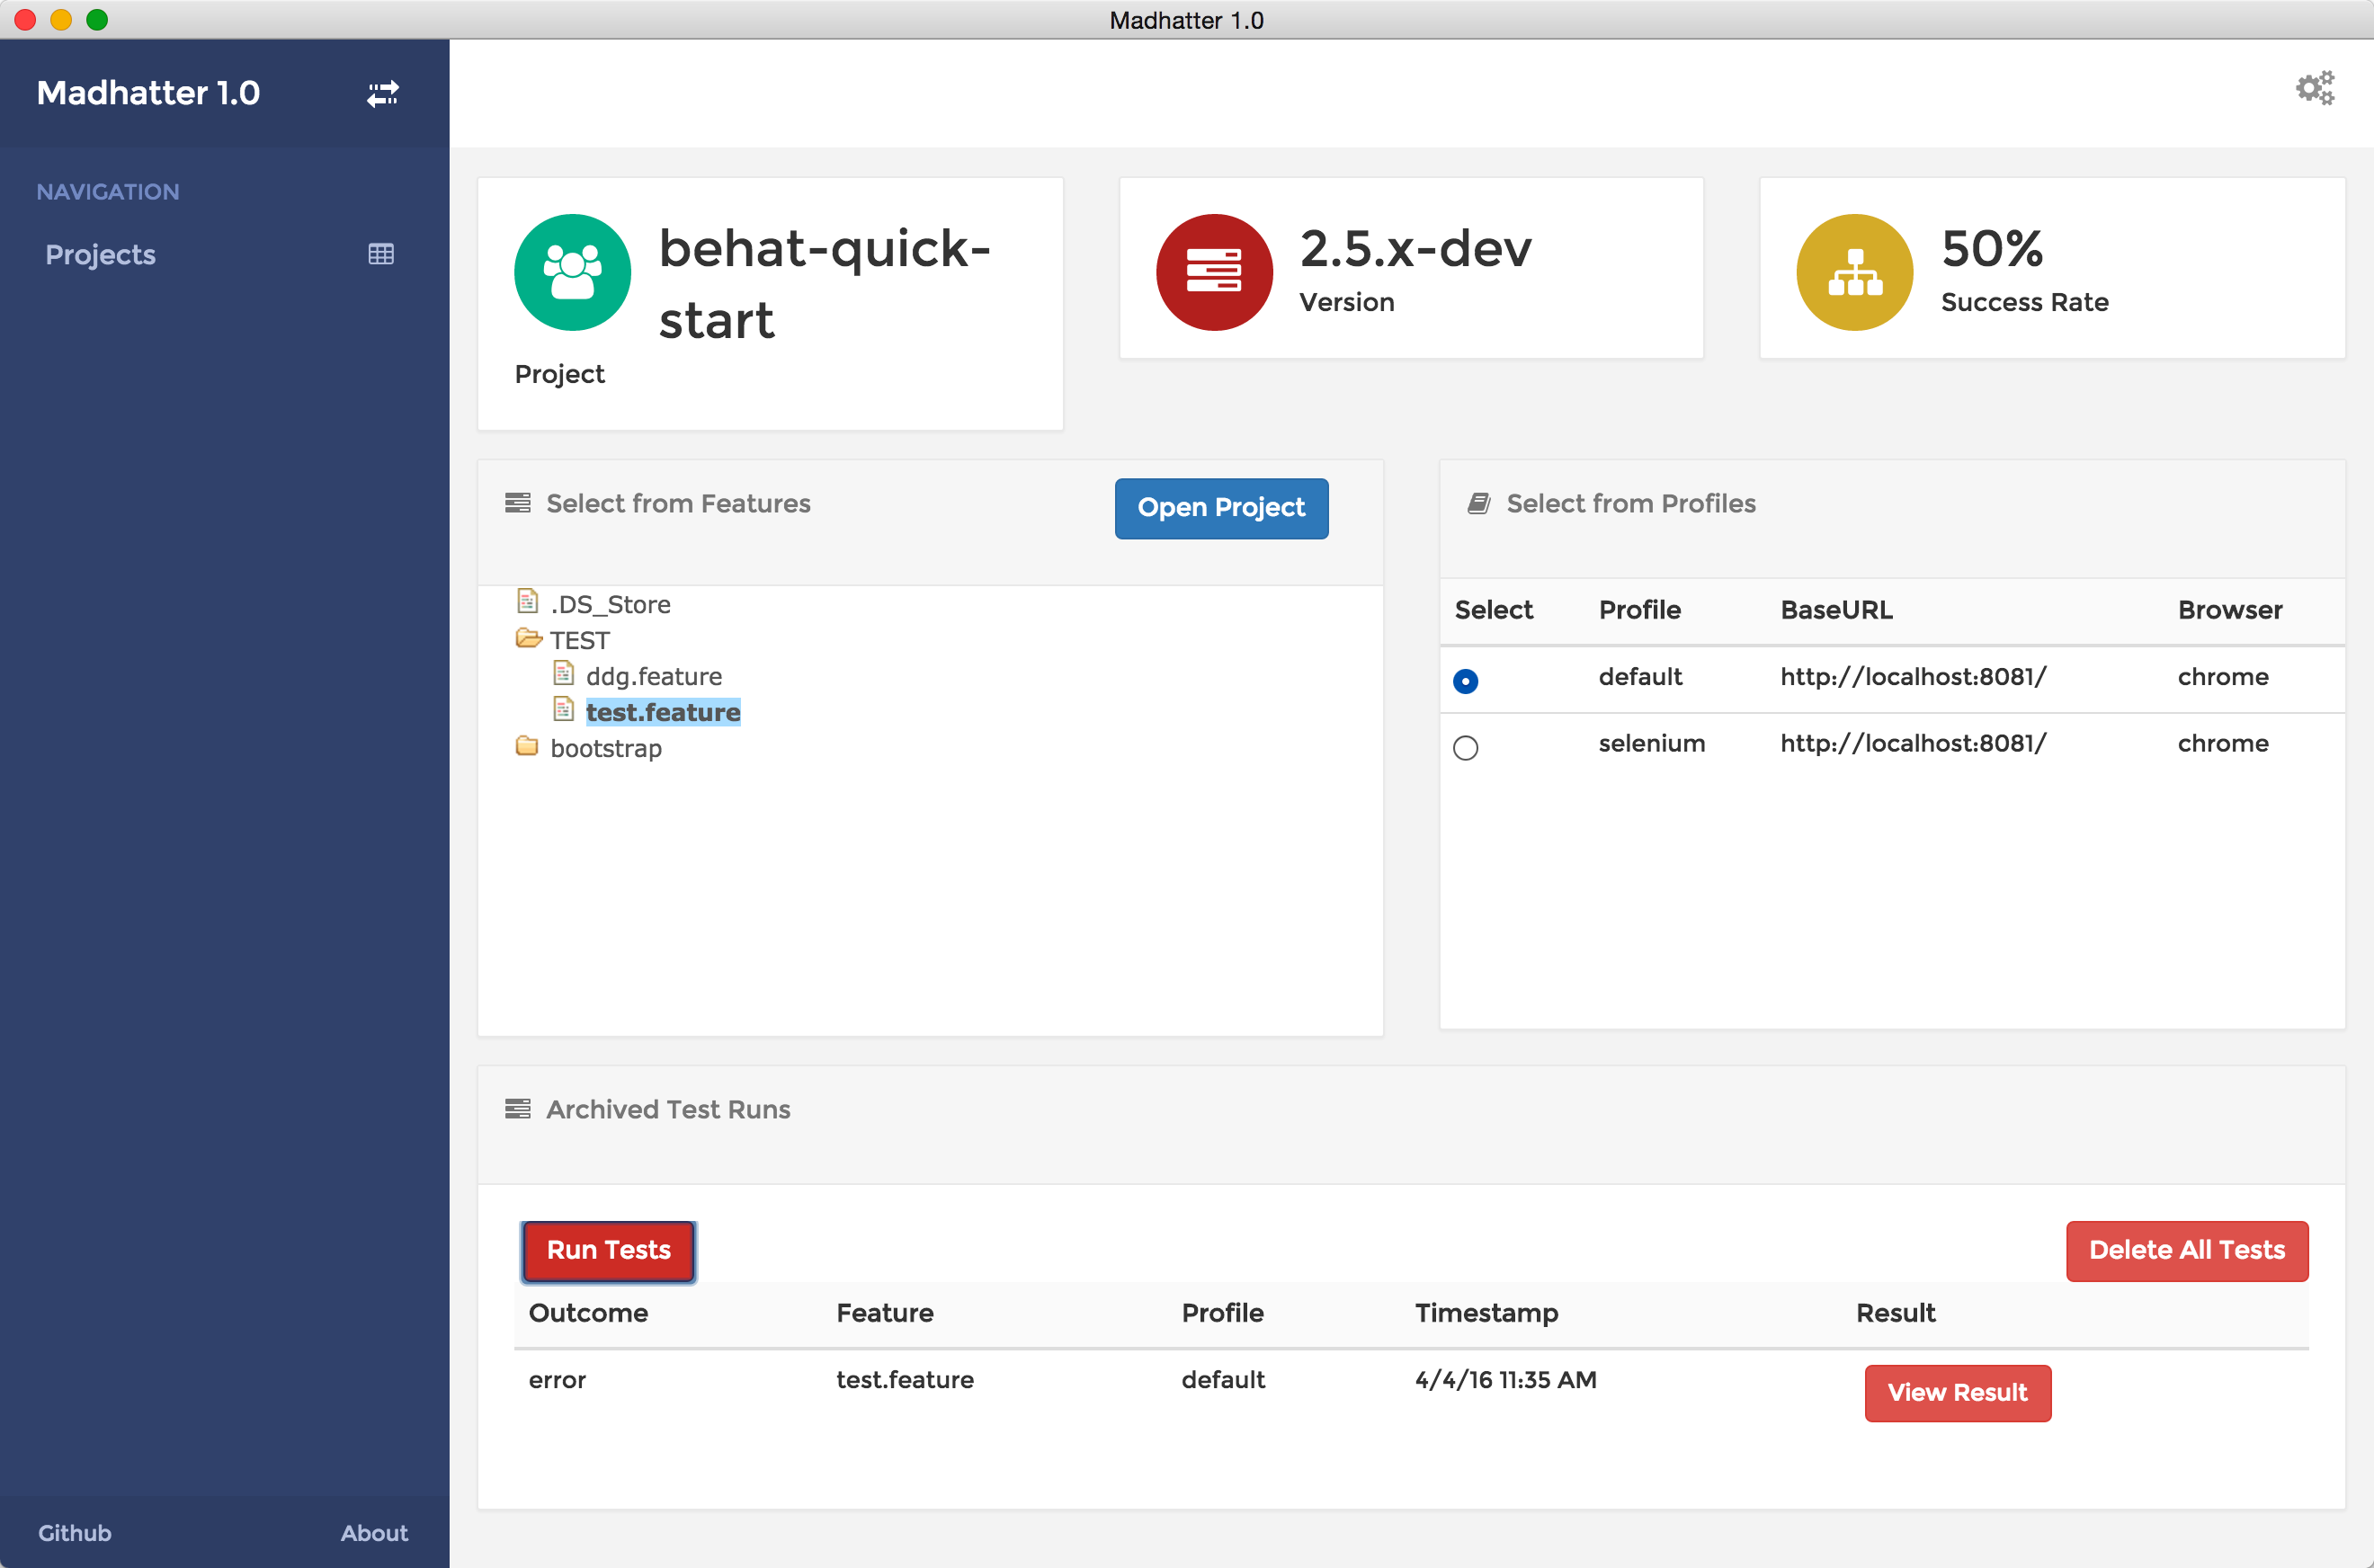Open the Github link
This screenshot has height=1568, width=2374.
pyautogui.click(x=75, y=1532)
